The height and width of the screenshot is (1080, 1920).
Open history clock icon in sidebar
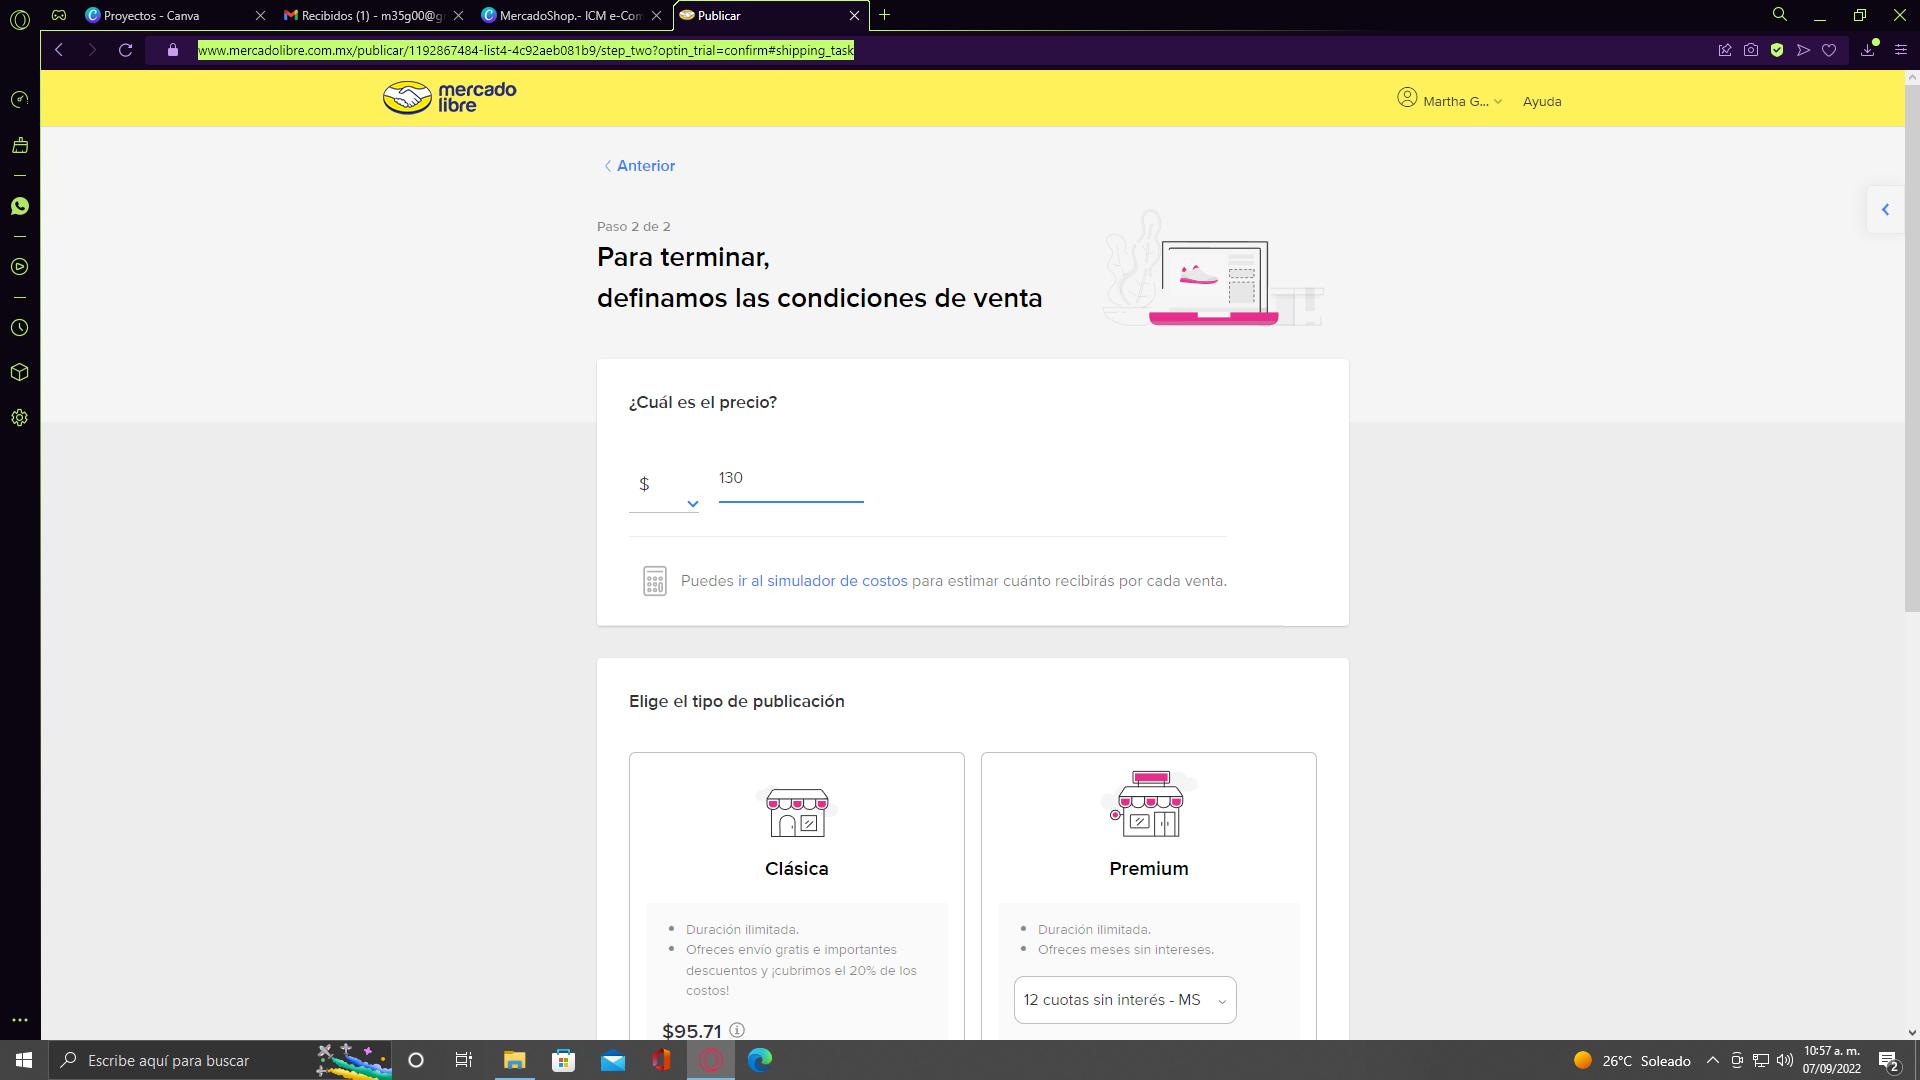[19, 328]
